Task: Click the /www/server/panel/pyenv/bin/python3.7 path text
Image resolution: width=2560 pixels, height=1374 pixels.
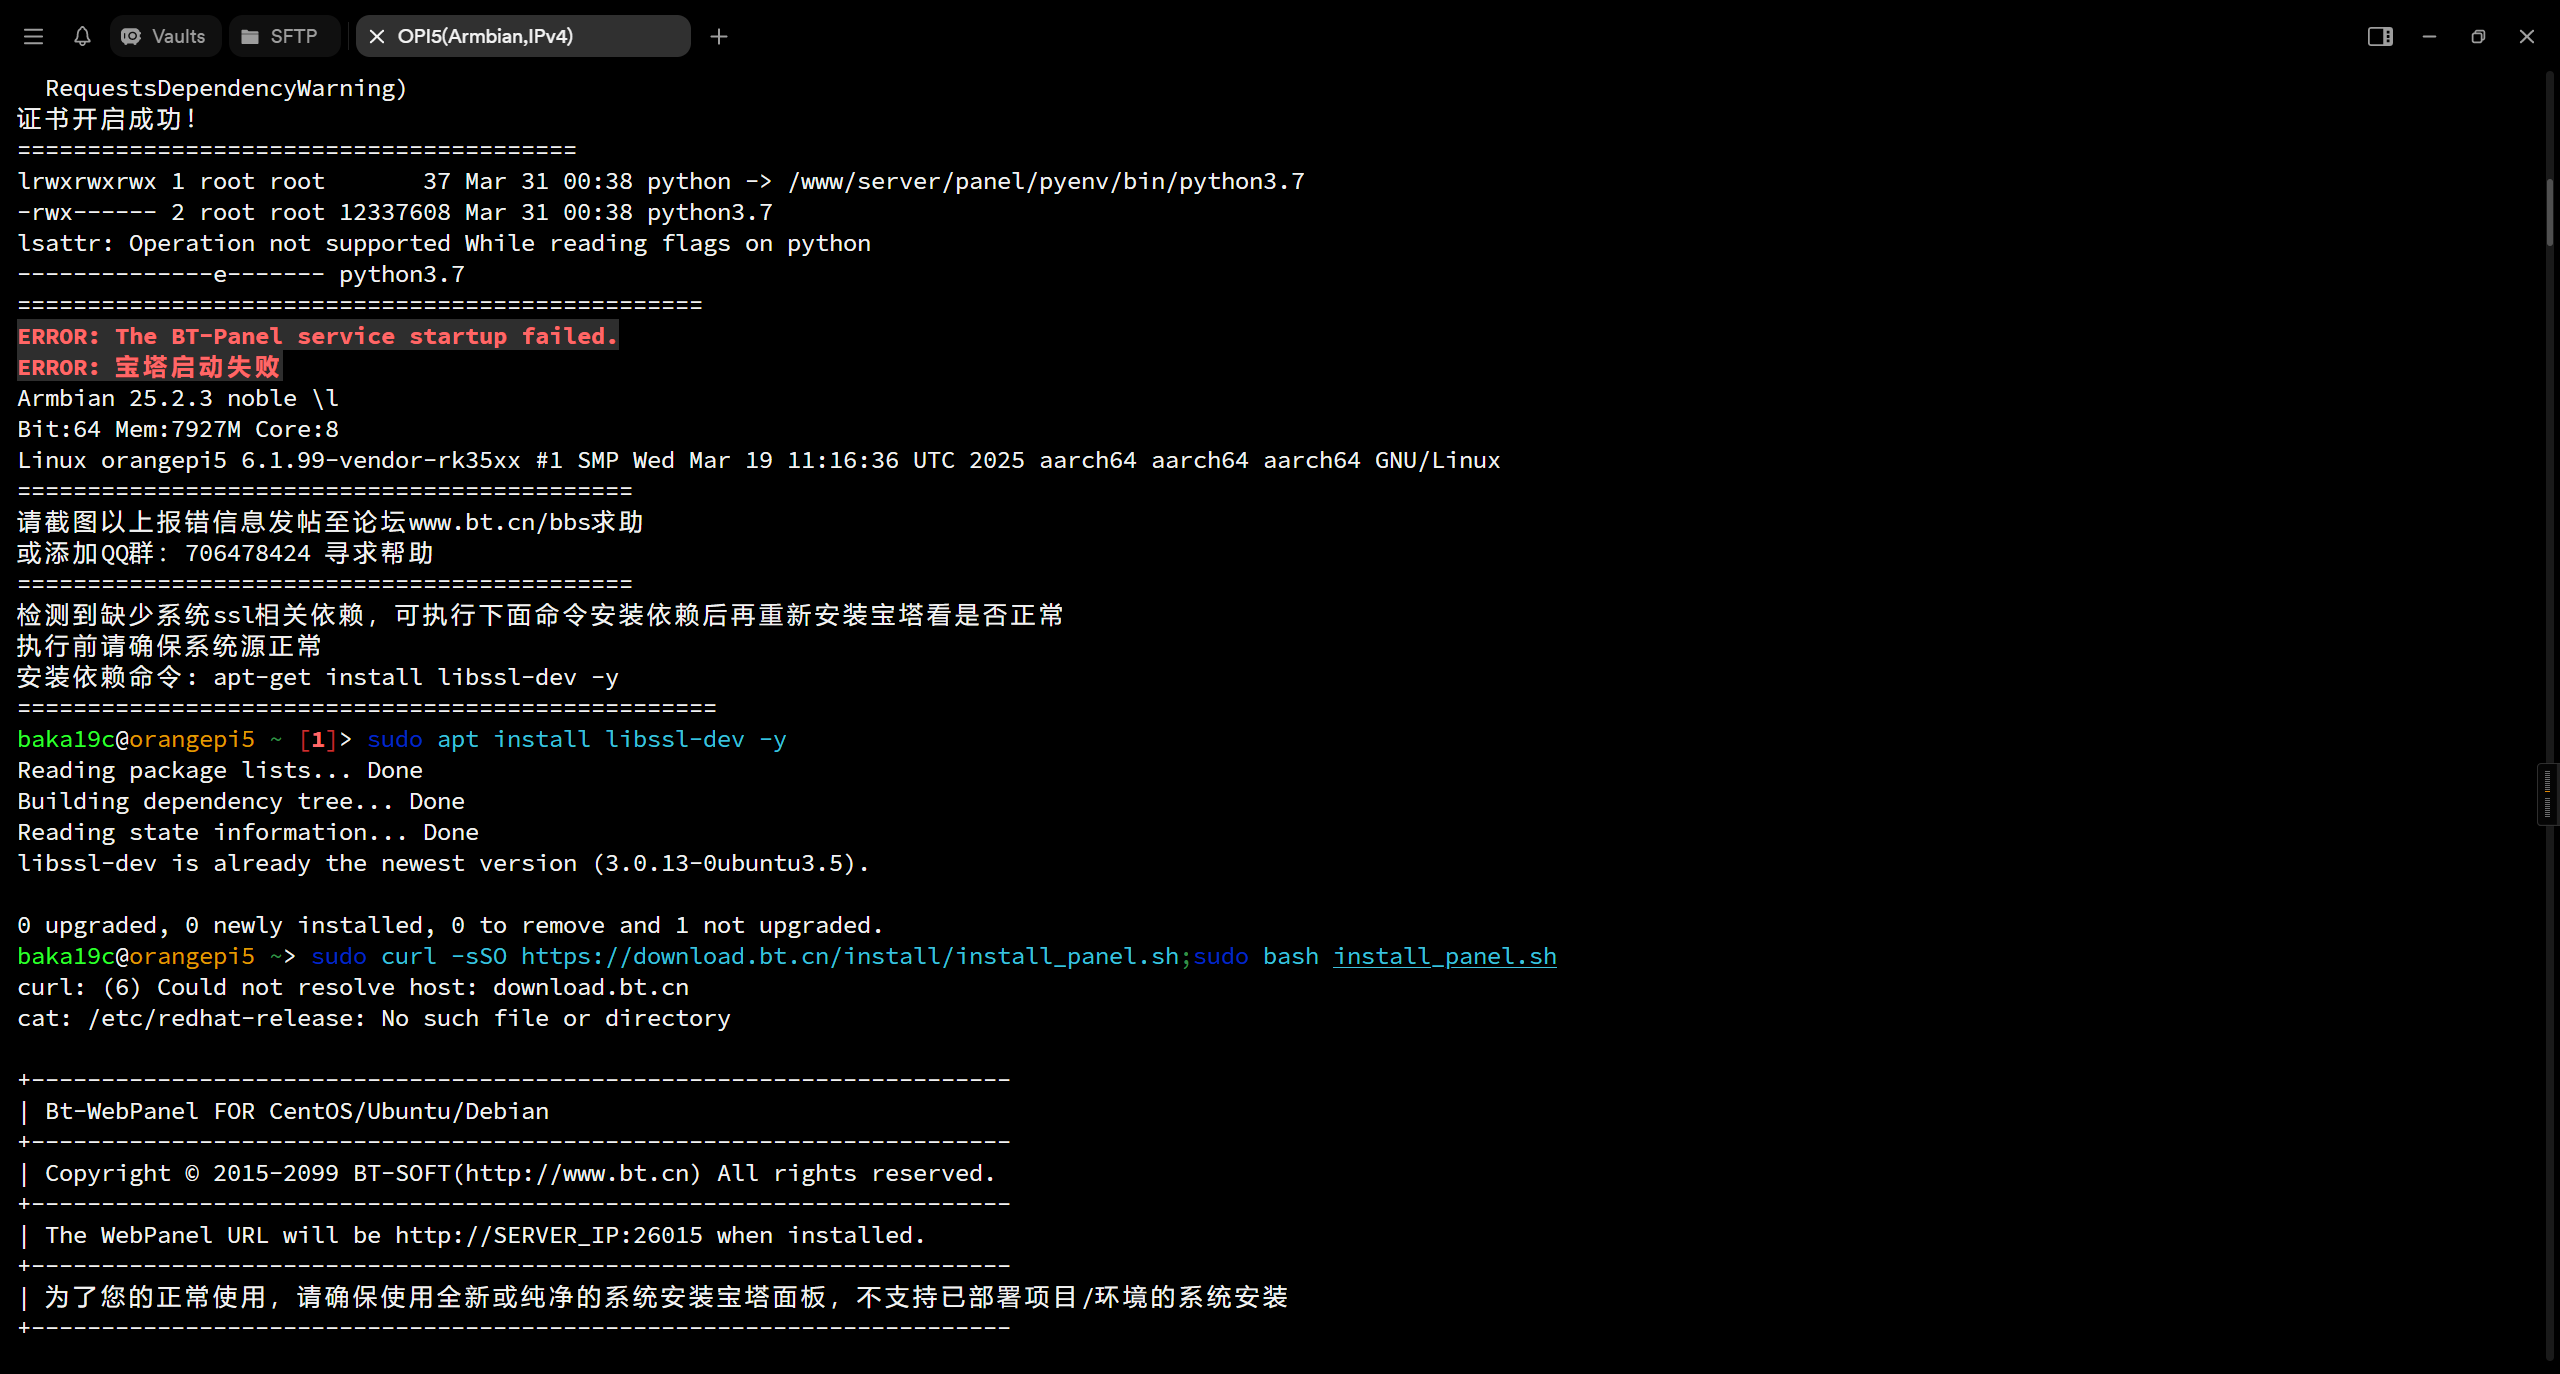Action: 1046,182
